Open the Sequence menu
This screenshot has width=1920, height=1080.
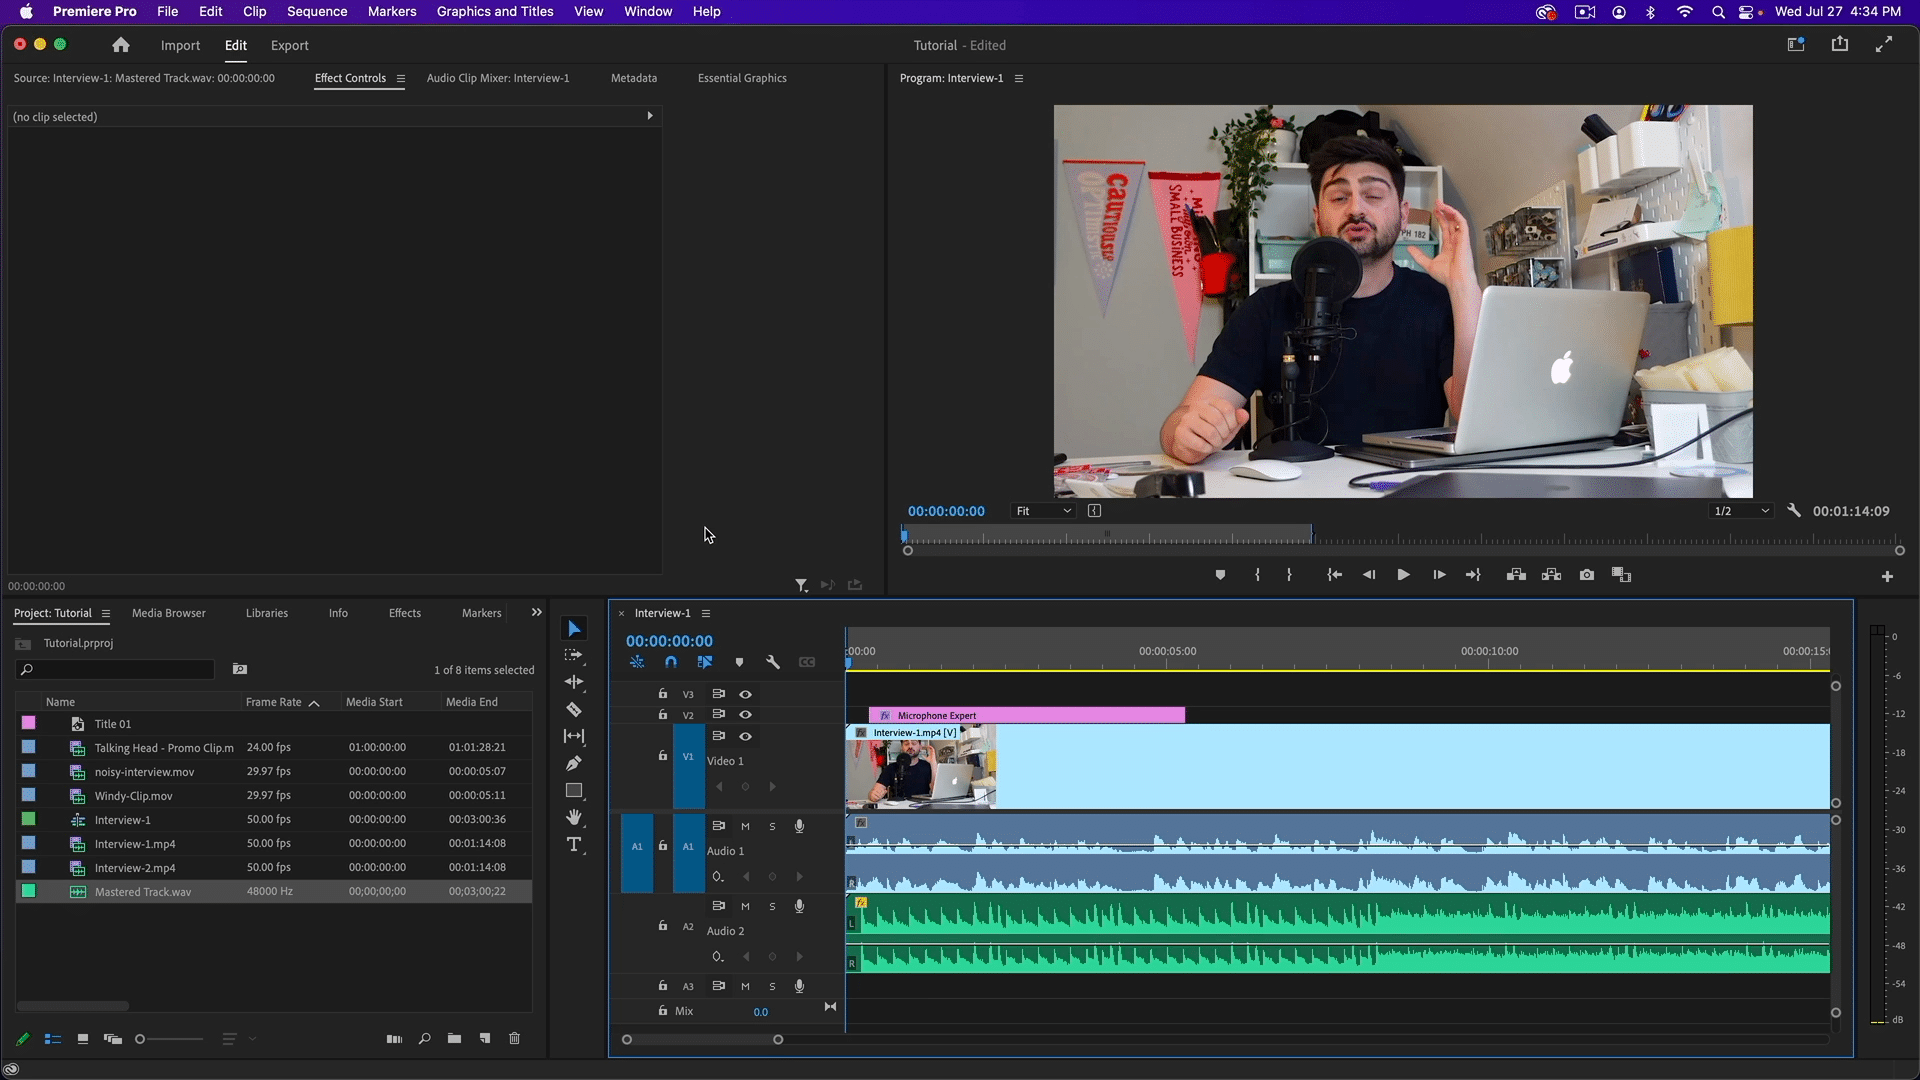point(317,12)
